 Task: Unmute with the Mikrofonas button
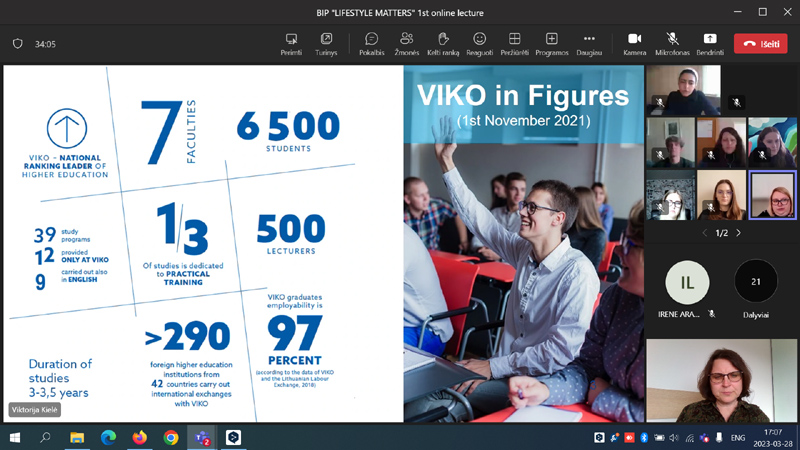point(672,44)
